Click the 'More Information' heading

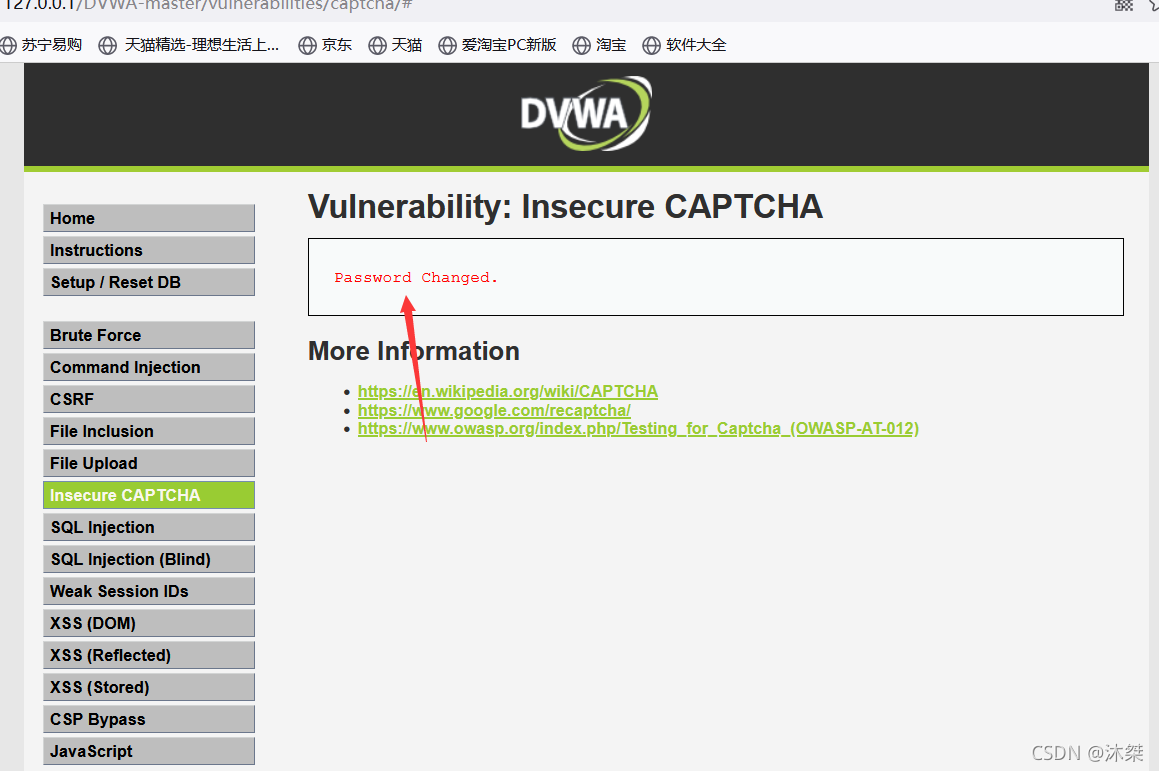pos(413,351)
